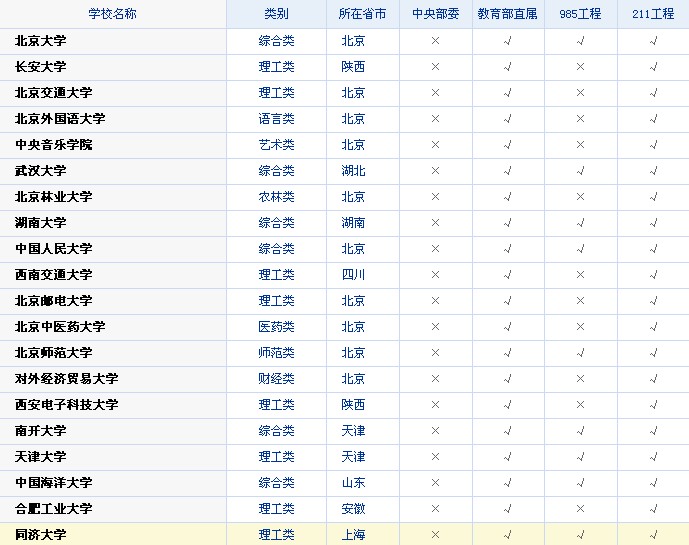Click the 教育部直属 column header
This screenshot has height=545, width=689.
[x=508, y=14]
